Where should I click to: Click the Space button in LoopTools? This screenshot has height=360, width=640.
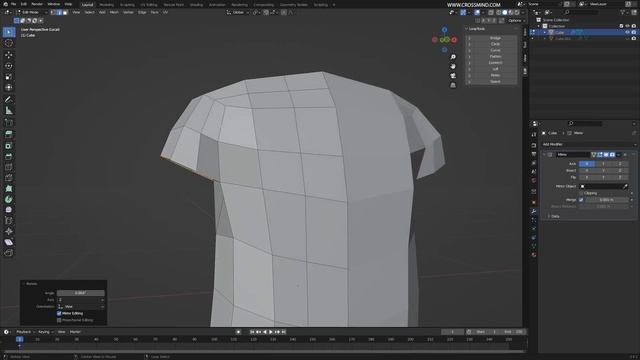(495, 82)
